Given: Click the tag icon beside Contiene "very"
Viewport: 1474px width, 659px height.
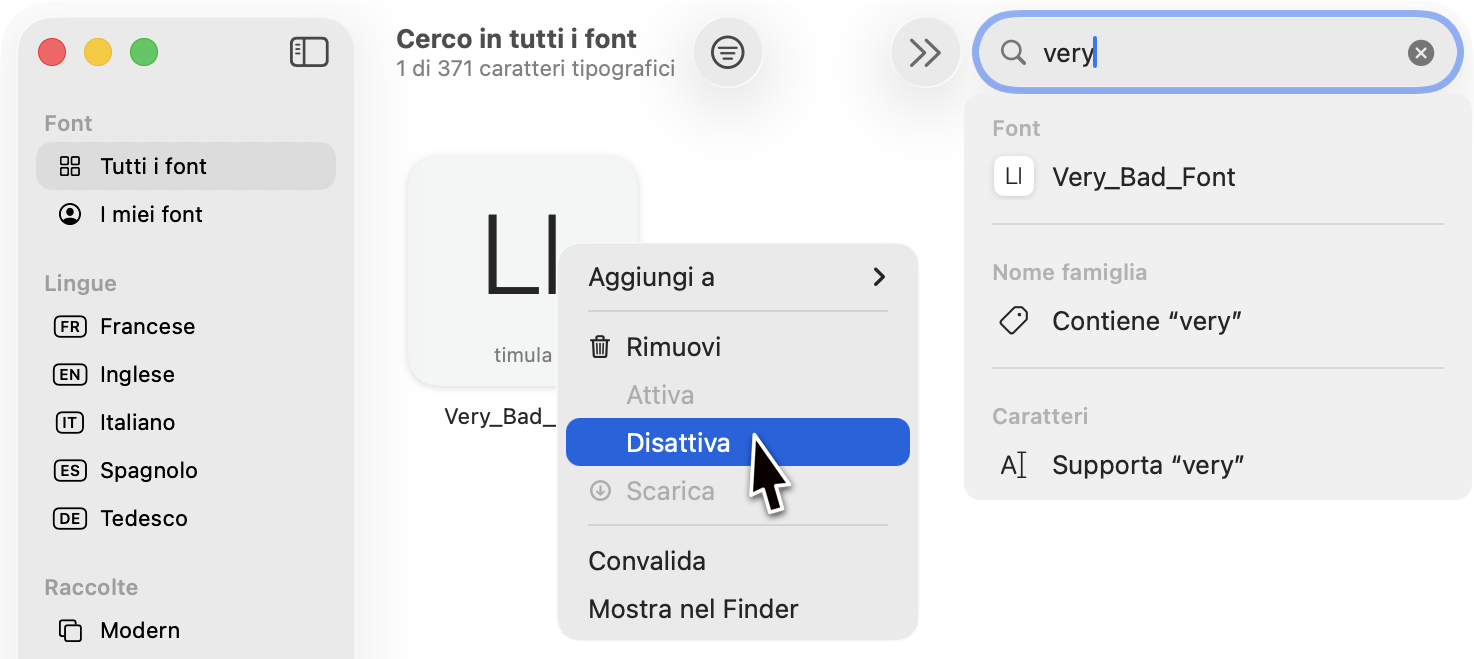Looking at the screenshot, I should 1013,320.
